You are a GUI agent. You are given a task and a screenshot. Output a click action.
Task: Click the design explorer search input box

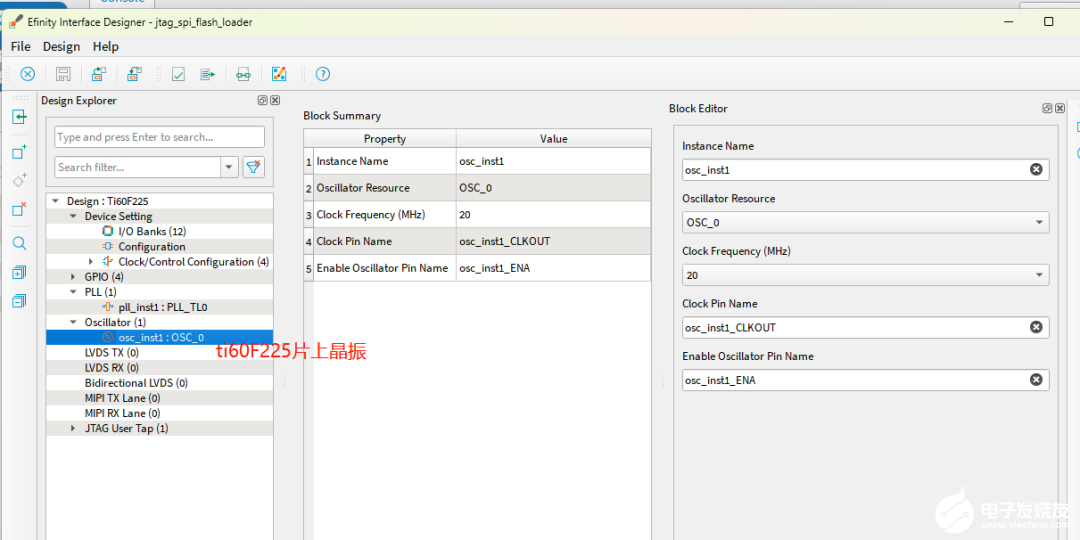[x=159, y=137]
